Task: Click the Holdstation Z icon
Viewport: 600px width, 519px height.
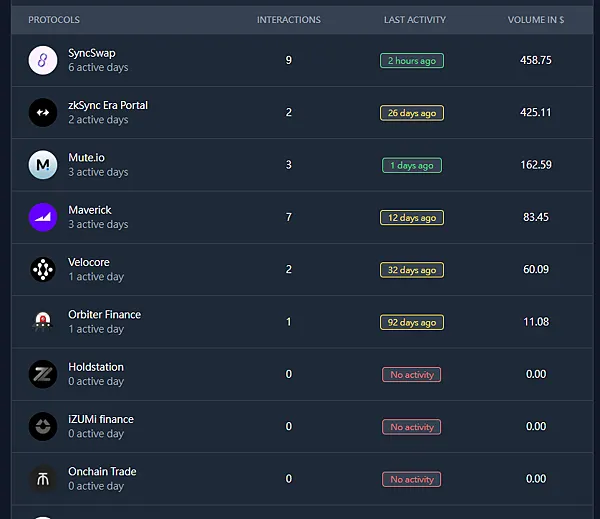Action: tap(43, 374)
